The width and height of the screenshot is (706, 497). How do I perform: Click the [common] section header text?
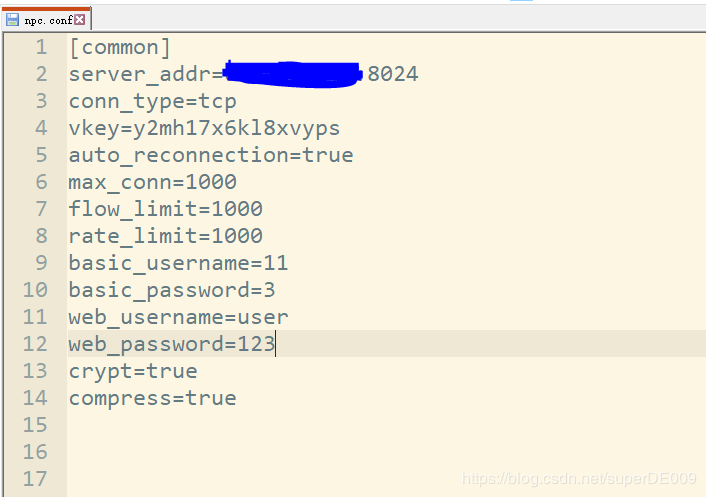(x=120, y=47)
